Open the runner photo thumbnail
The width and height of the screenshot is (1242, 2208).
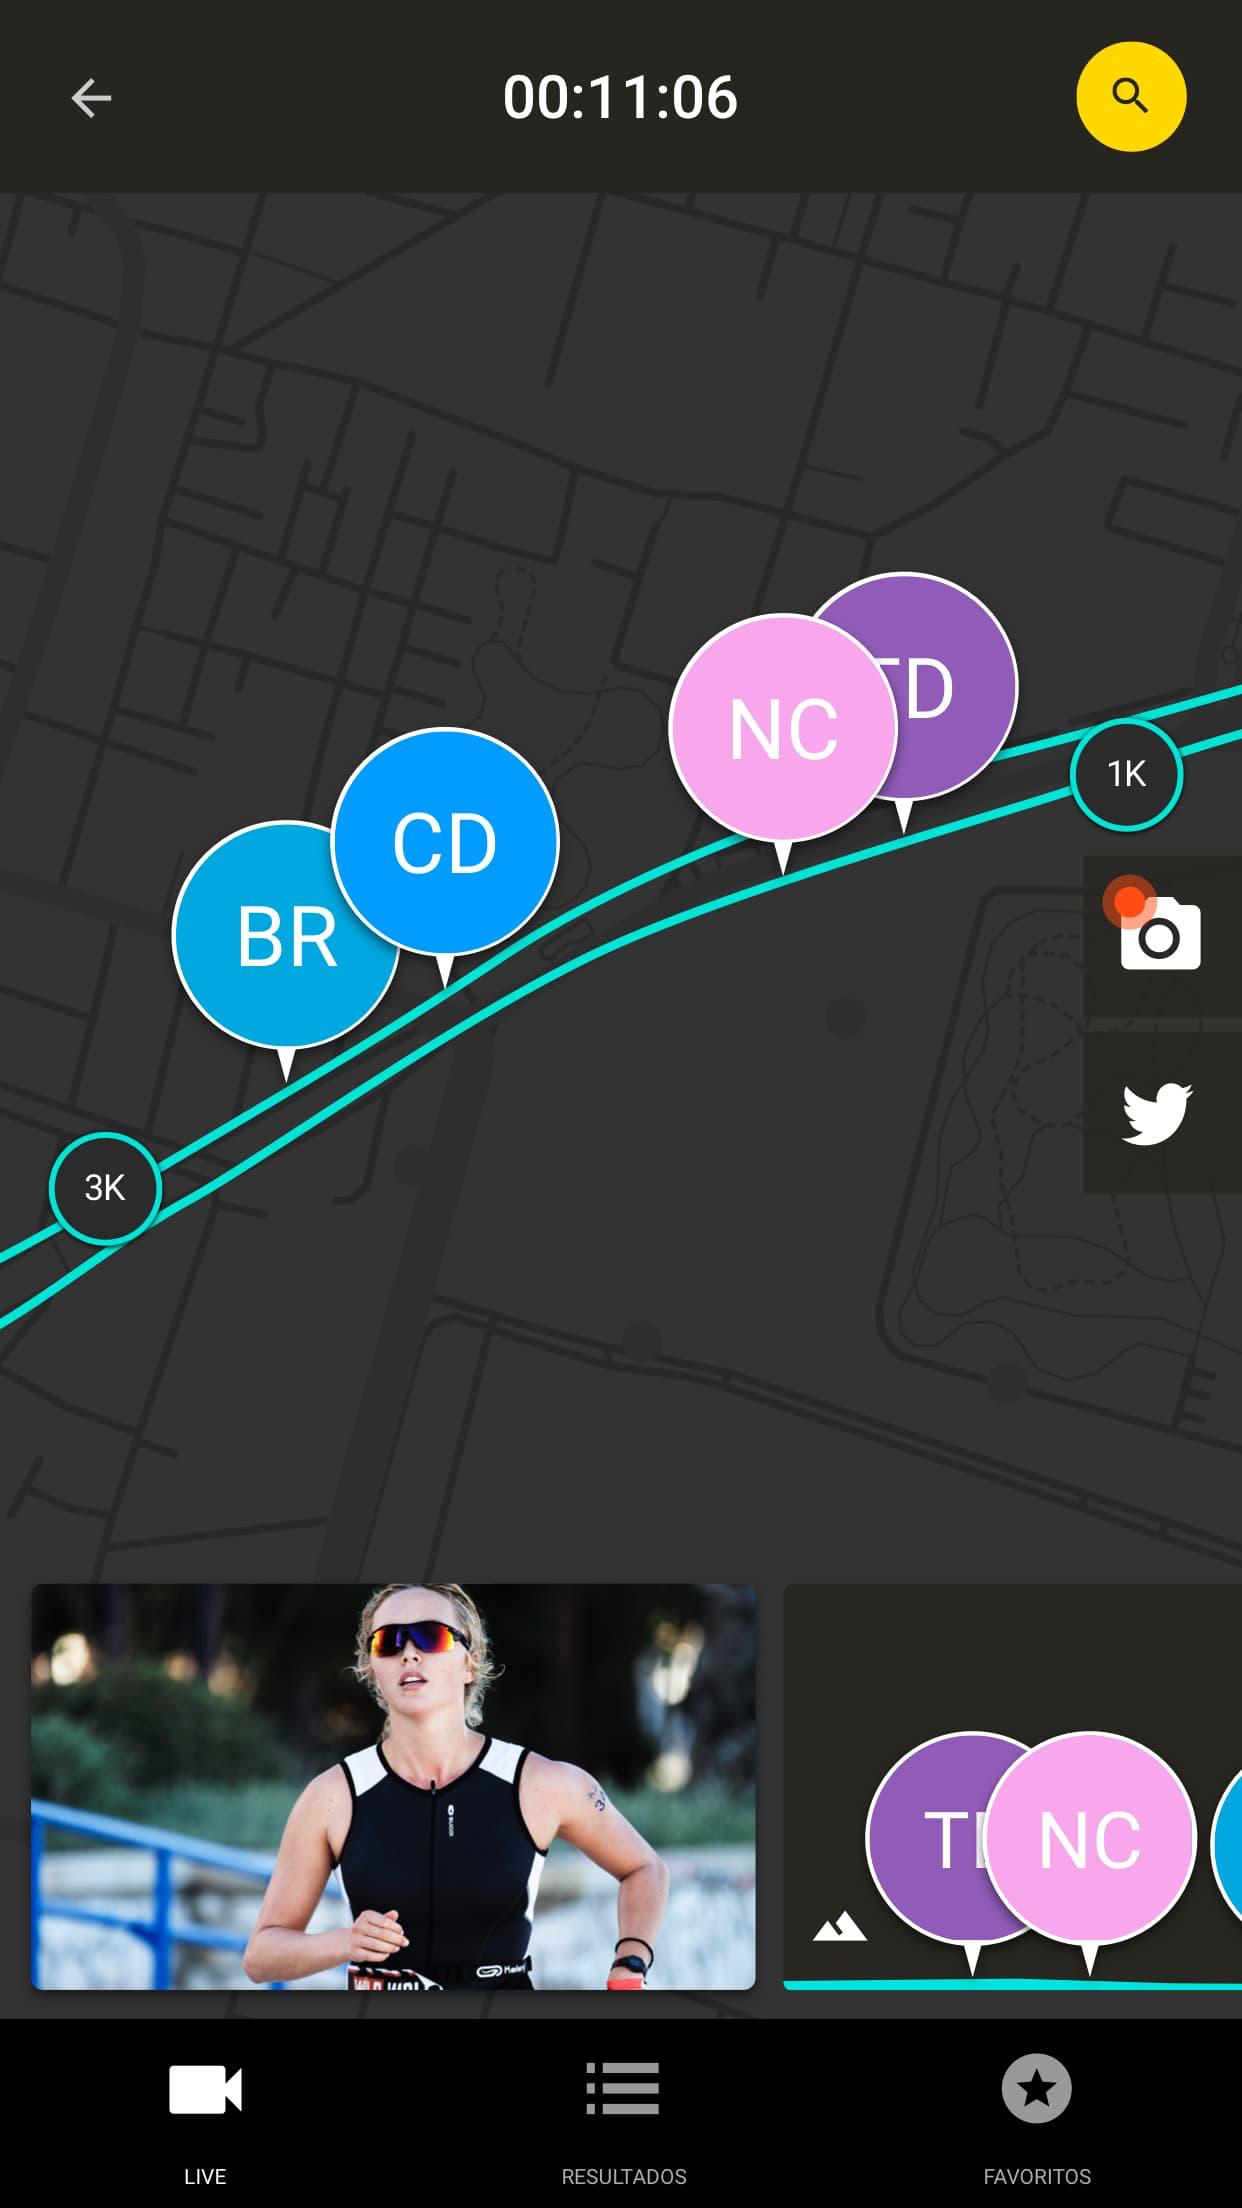[393, 1786]
